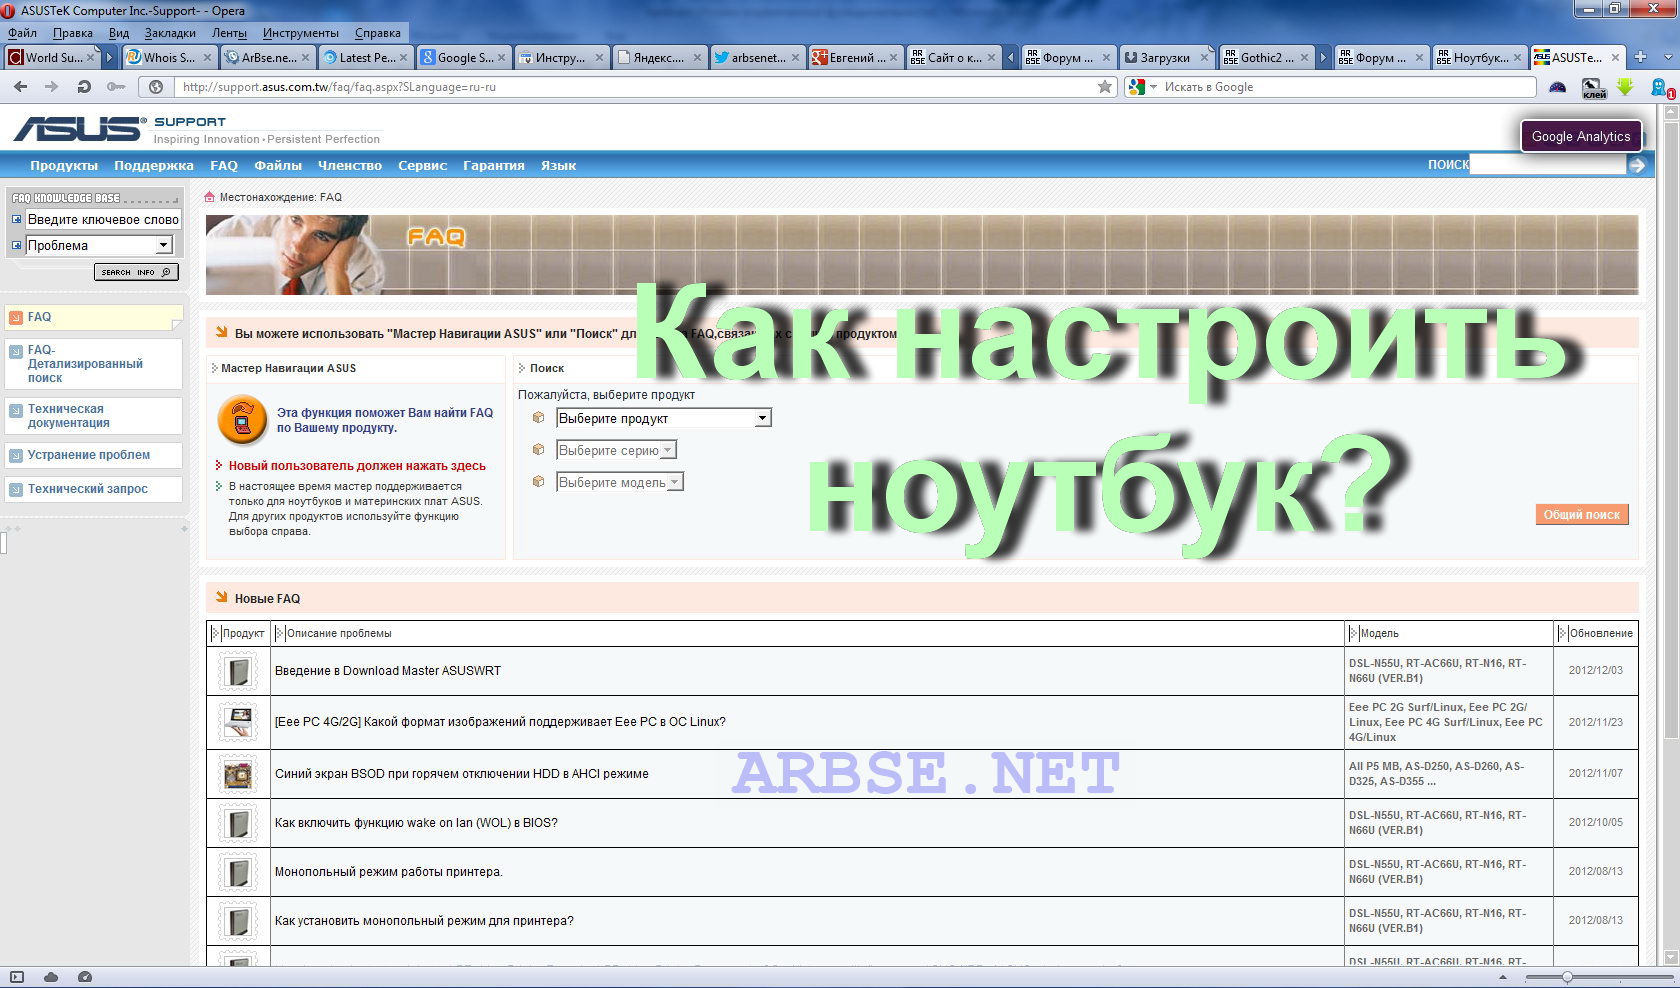Click the home icon beside Местонахождение
1680x988 pixels.
click(210, 197)
